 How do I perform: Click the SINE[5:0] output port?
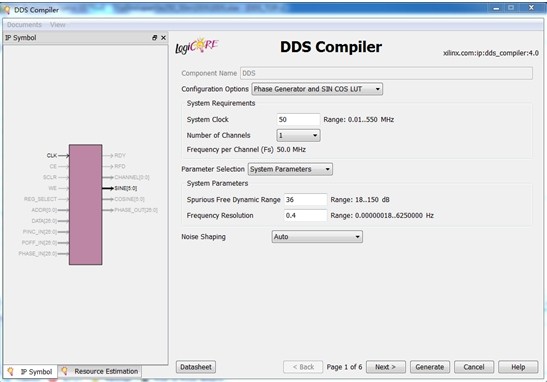(126, 188)
